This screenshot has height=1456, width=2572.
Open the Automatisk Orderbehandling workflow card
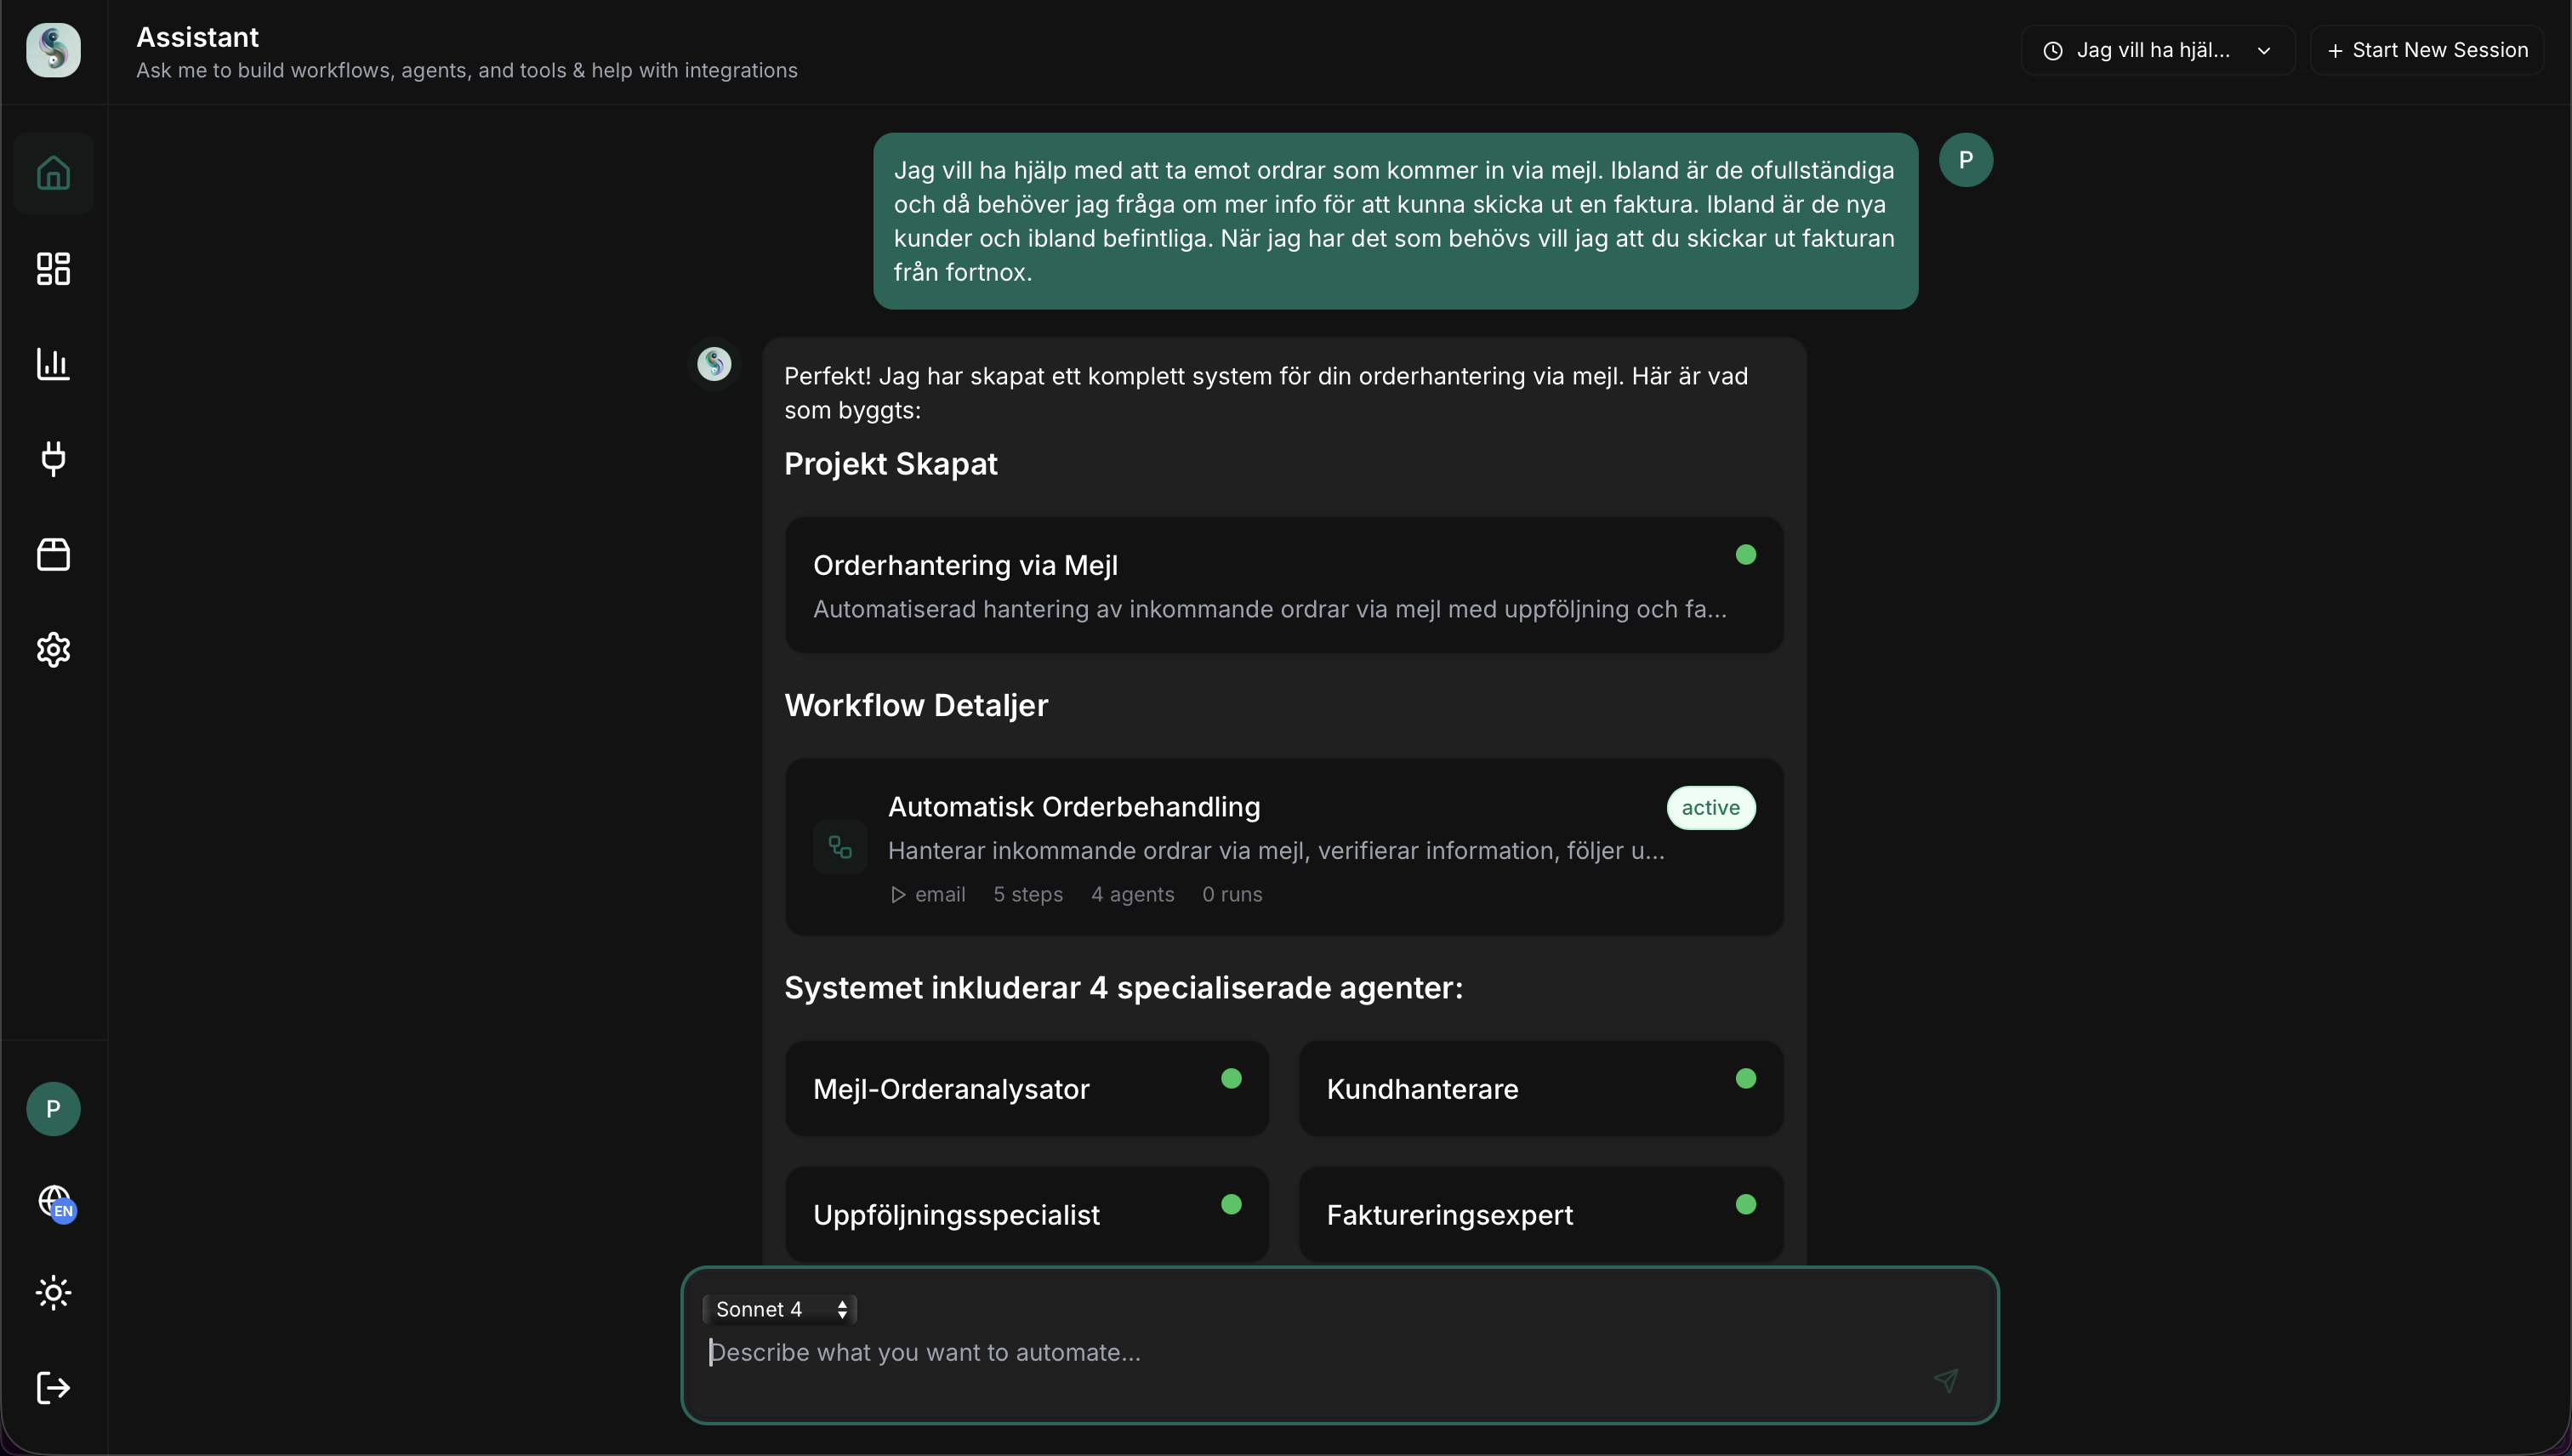coord(1284,847)
